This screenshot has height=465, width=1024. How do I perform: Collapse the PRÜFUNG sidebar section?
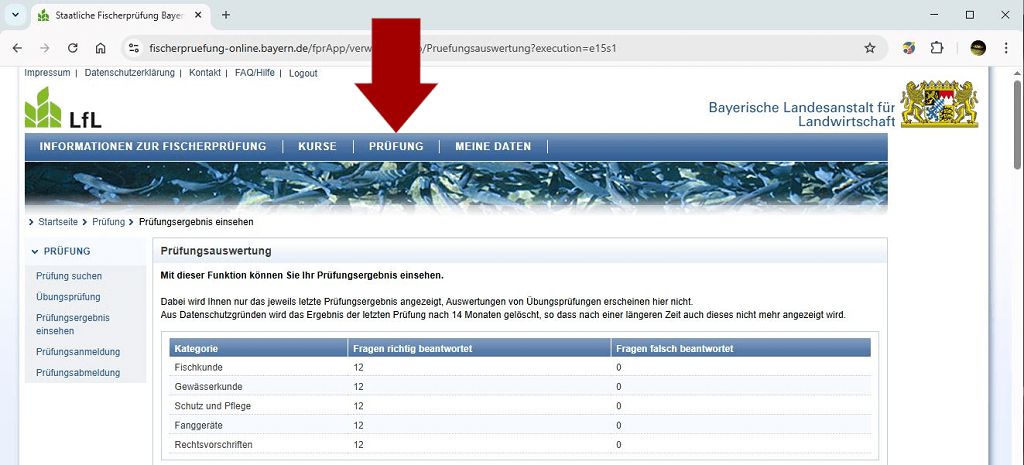pos(35,252)
